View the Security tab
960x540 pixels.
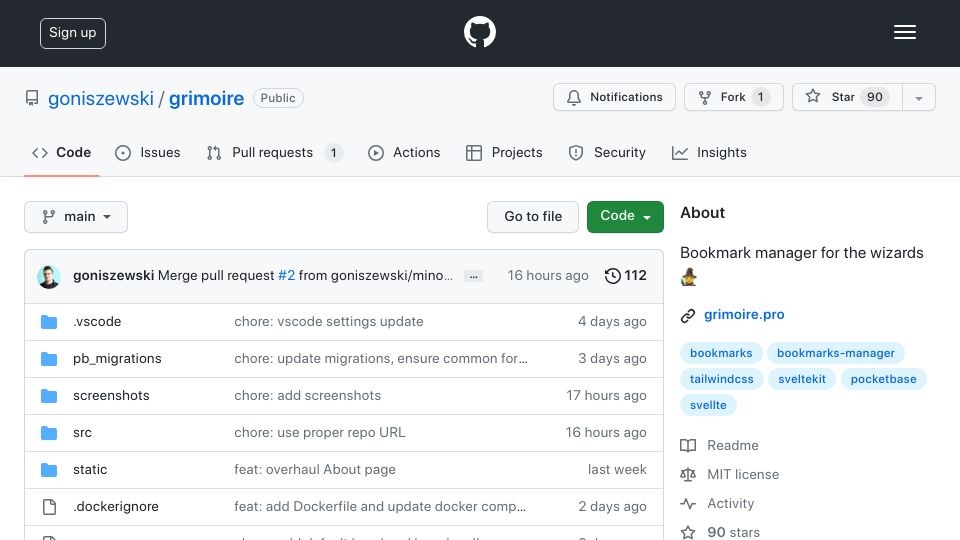click(607, 152)
